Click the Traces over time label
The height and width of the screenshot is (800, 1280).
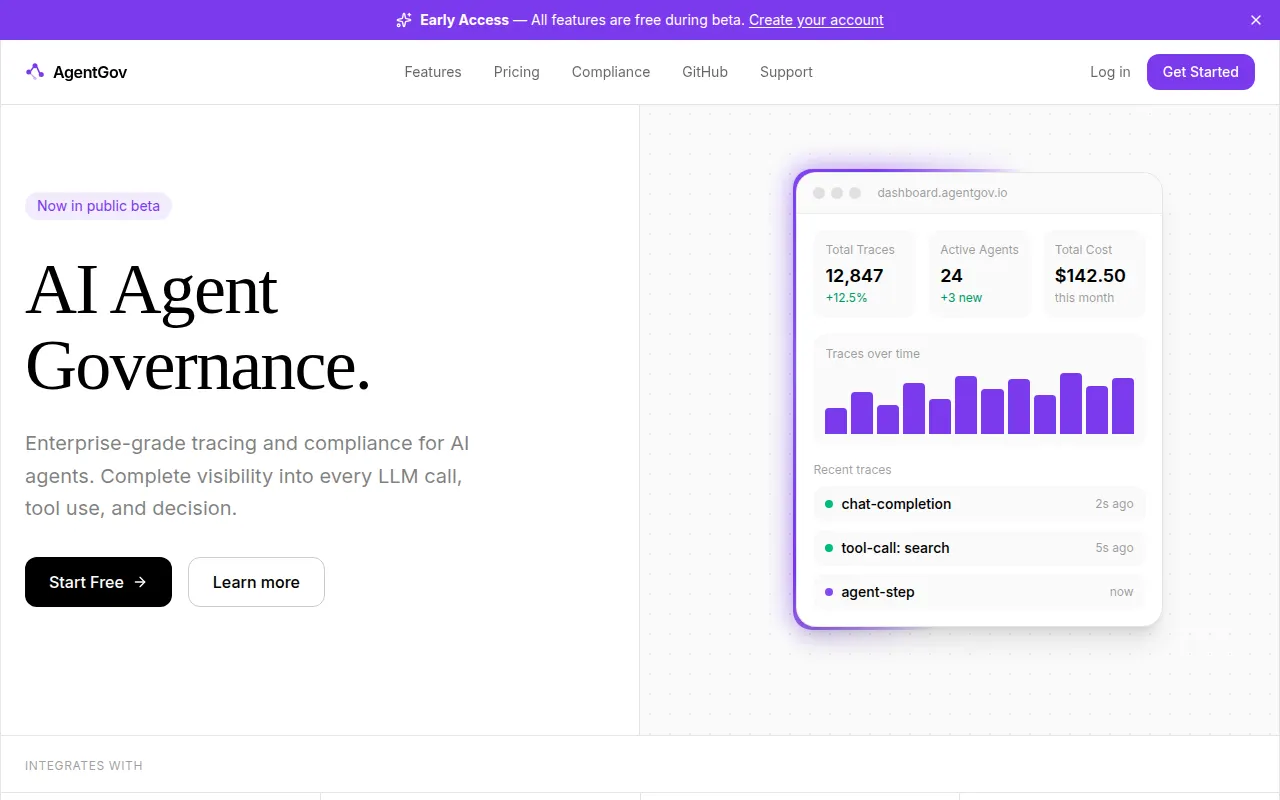tap(873, 354)
